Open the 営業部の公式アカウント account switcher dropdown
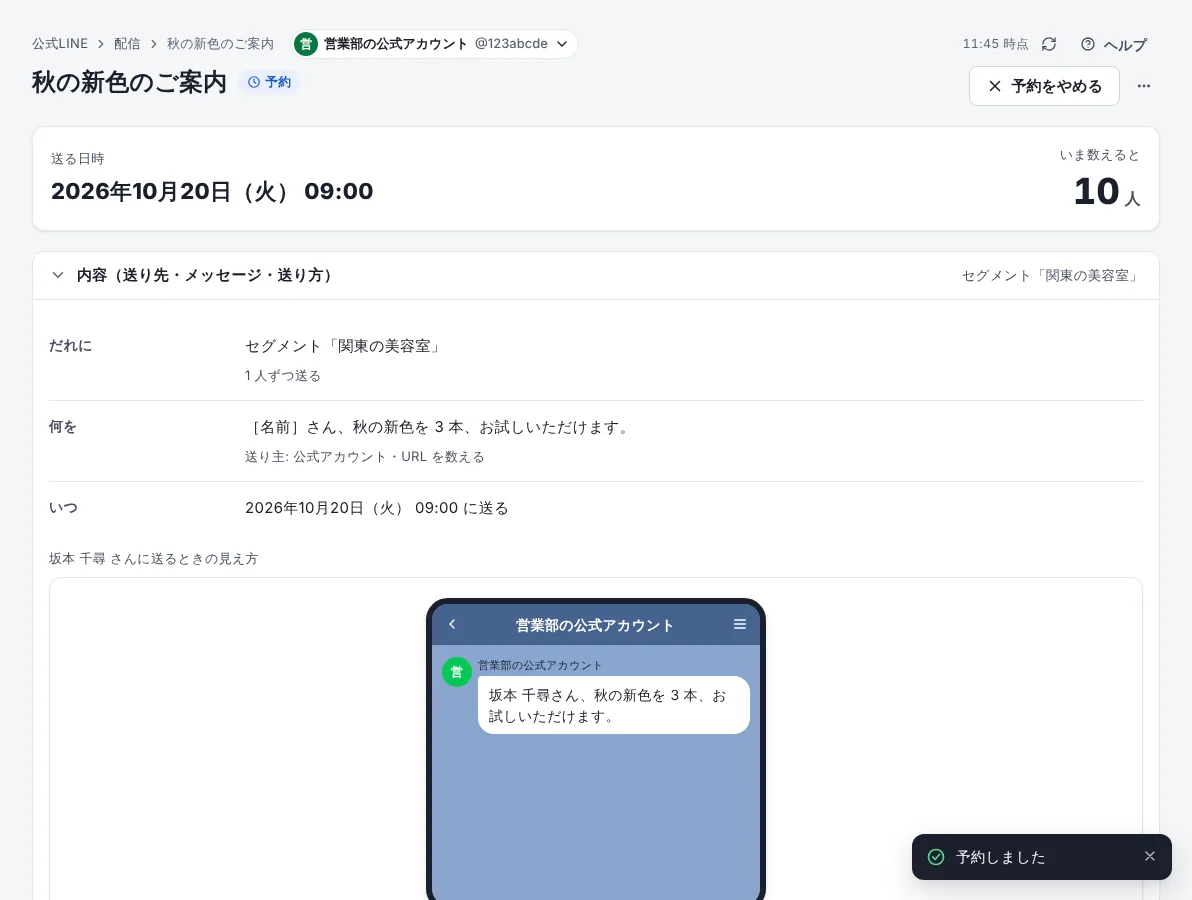Screen dimensions: 1192x900 pyautogui.click(x=436, y=44)
